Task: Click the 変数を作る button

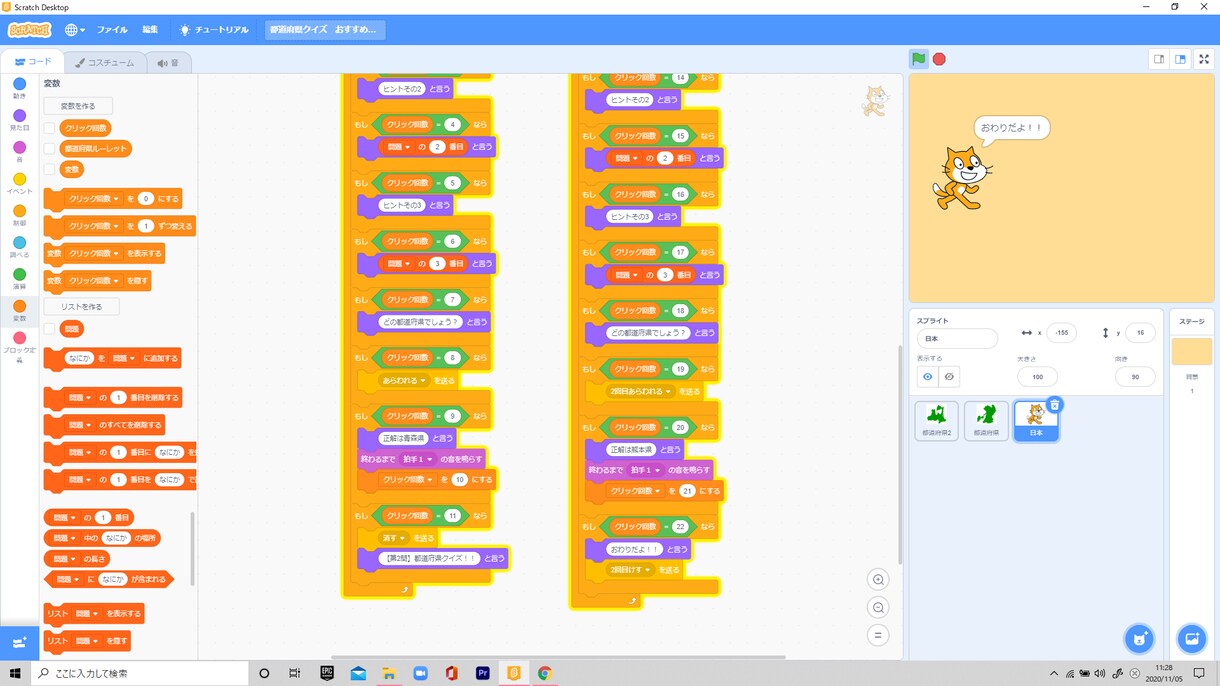Action: [78, 106]
